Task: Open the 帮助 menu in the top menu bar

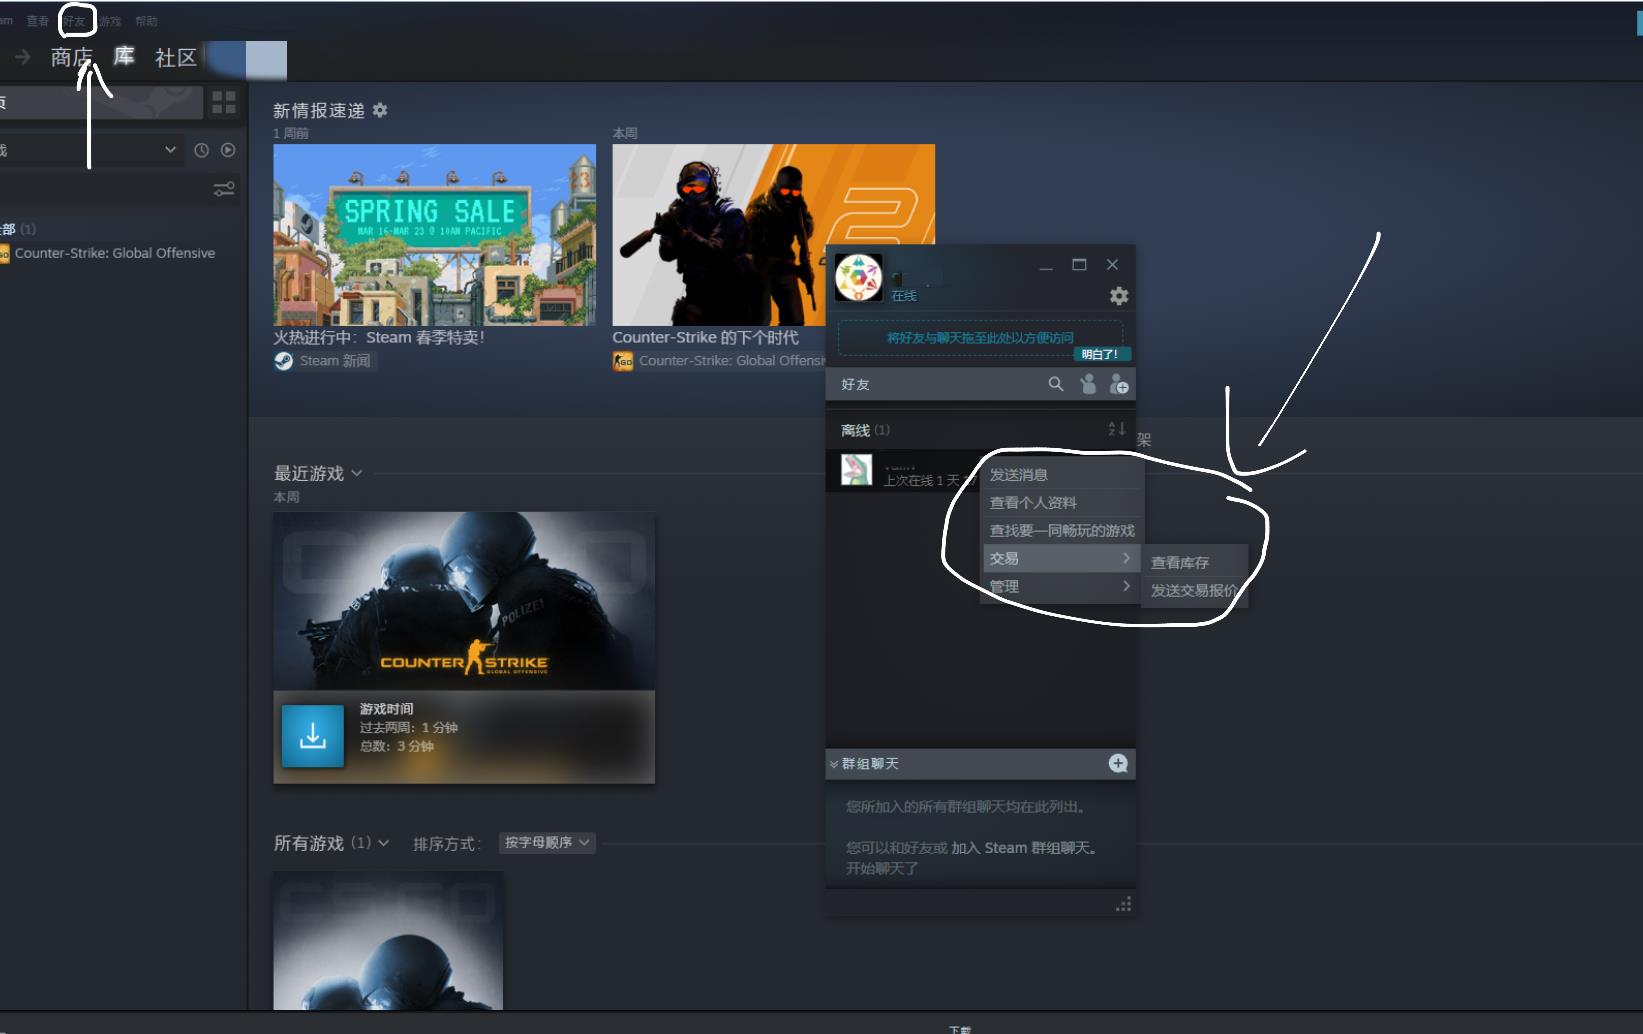Action: [x=146, y=21]
